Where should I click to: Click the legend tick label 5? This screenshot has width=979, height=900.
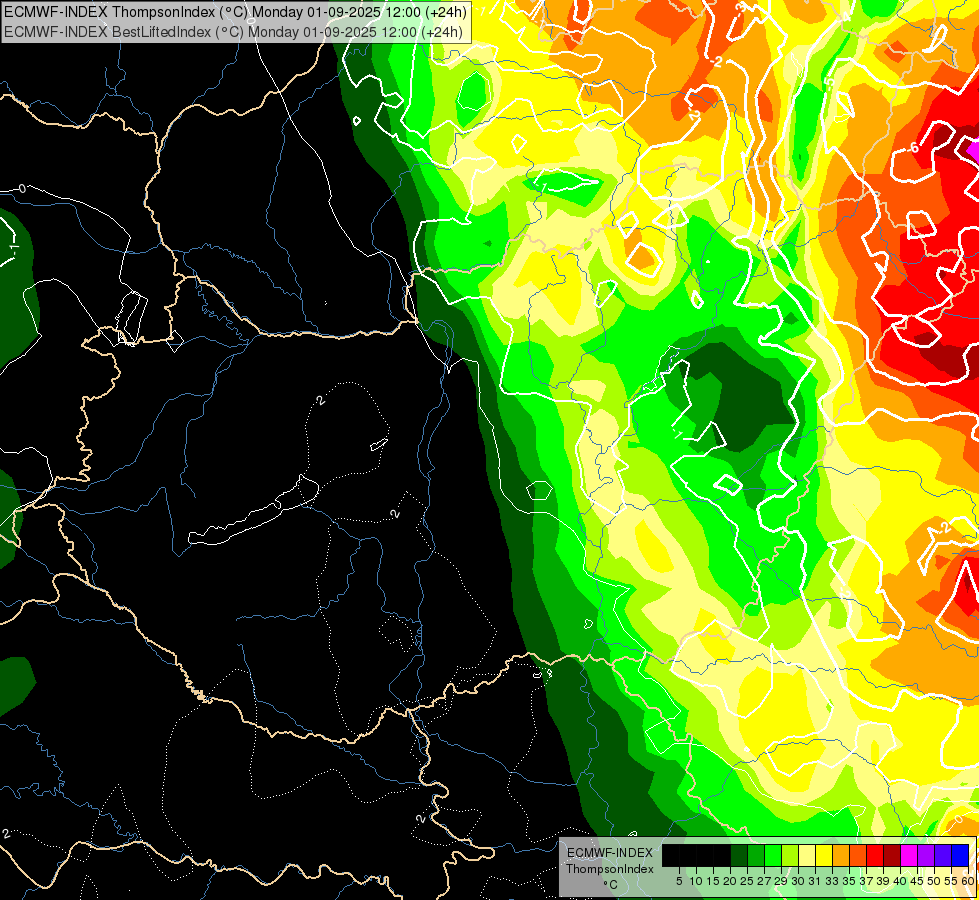(x=679, y=881)
